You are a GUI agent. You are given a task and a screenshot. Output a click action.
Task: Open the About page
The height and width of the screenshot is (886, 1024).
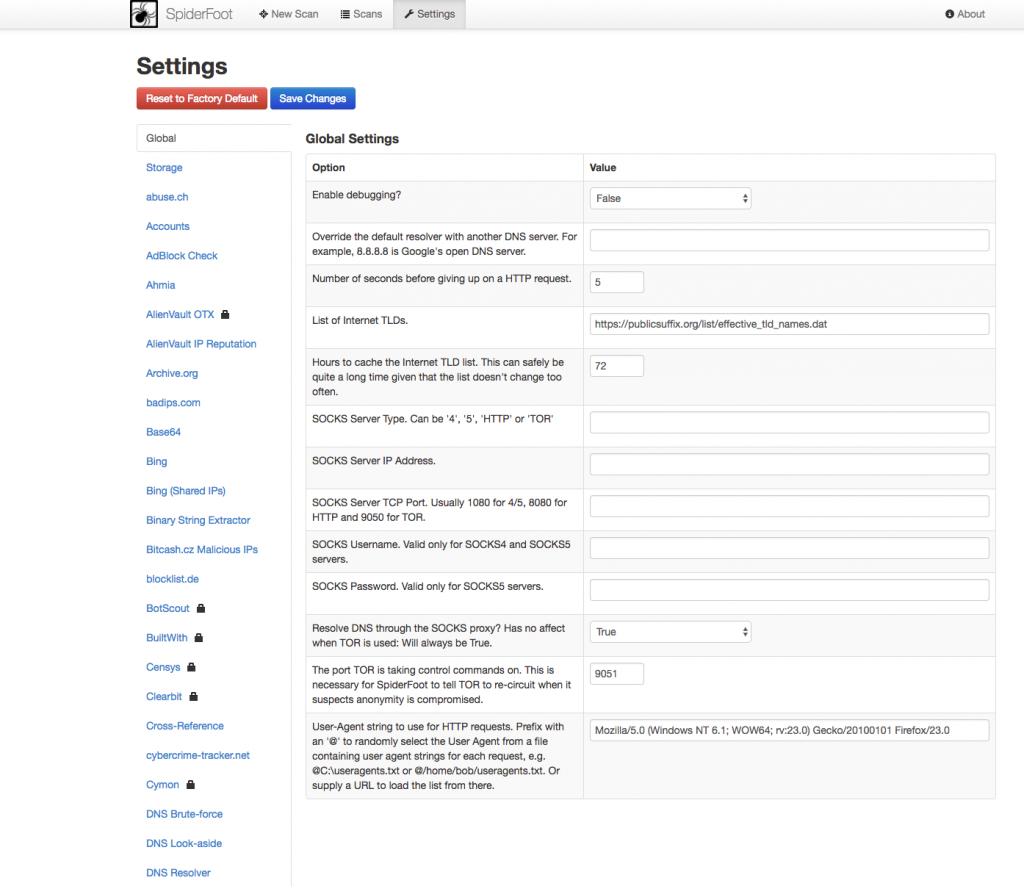click(965, 14)
